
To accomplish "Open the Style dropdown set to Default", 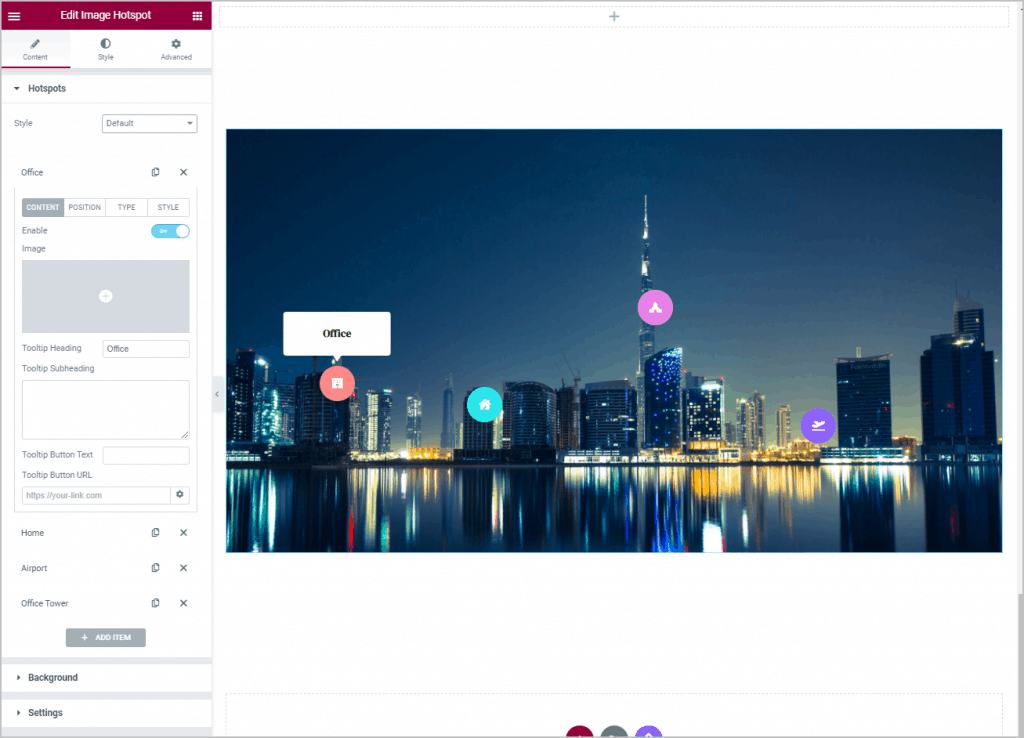I will point(149,123).
